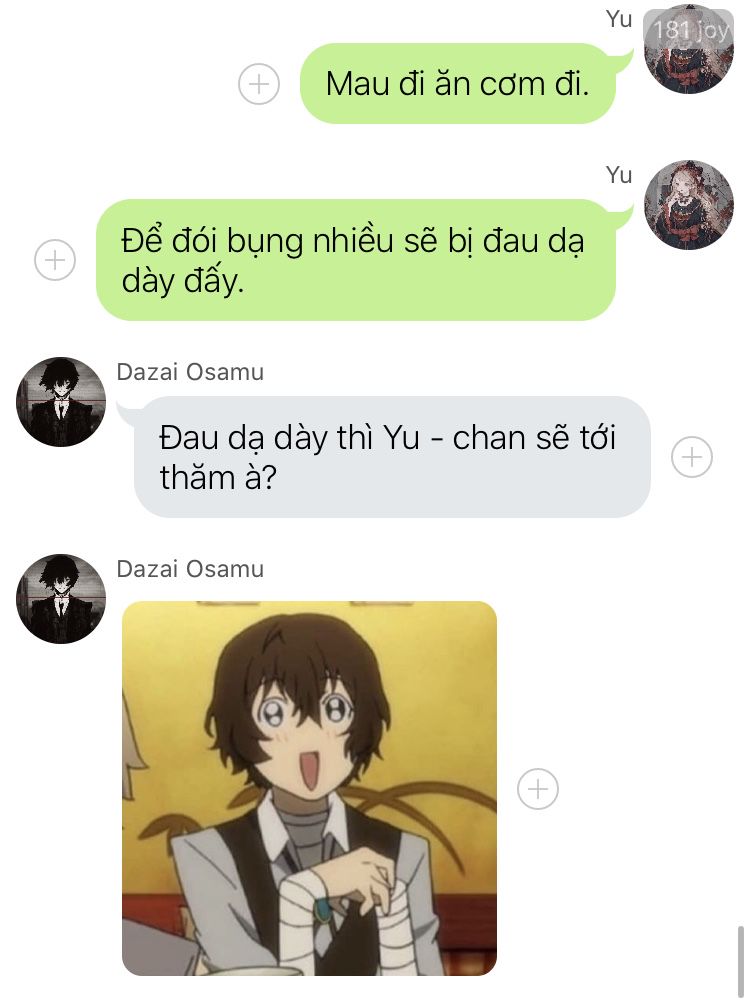The image size is (750, 1003).
Task: Tap plus icon next to Dazai's picture message
Action: (x=538, y=789)
